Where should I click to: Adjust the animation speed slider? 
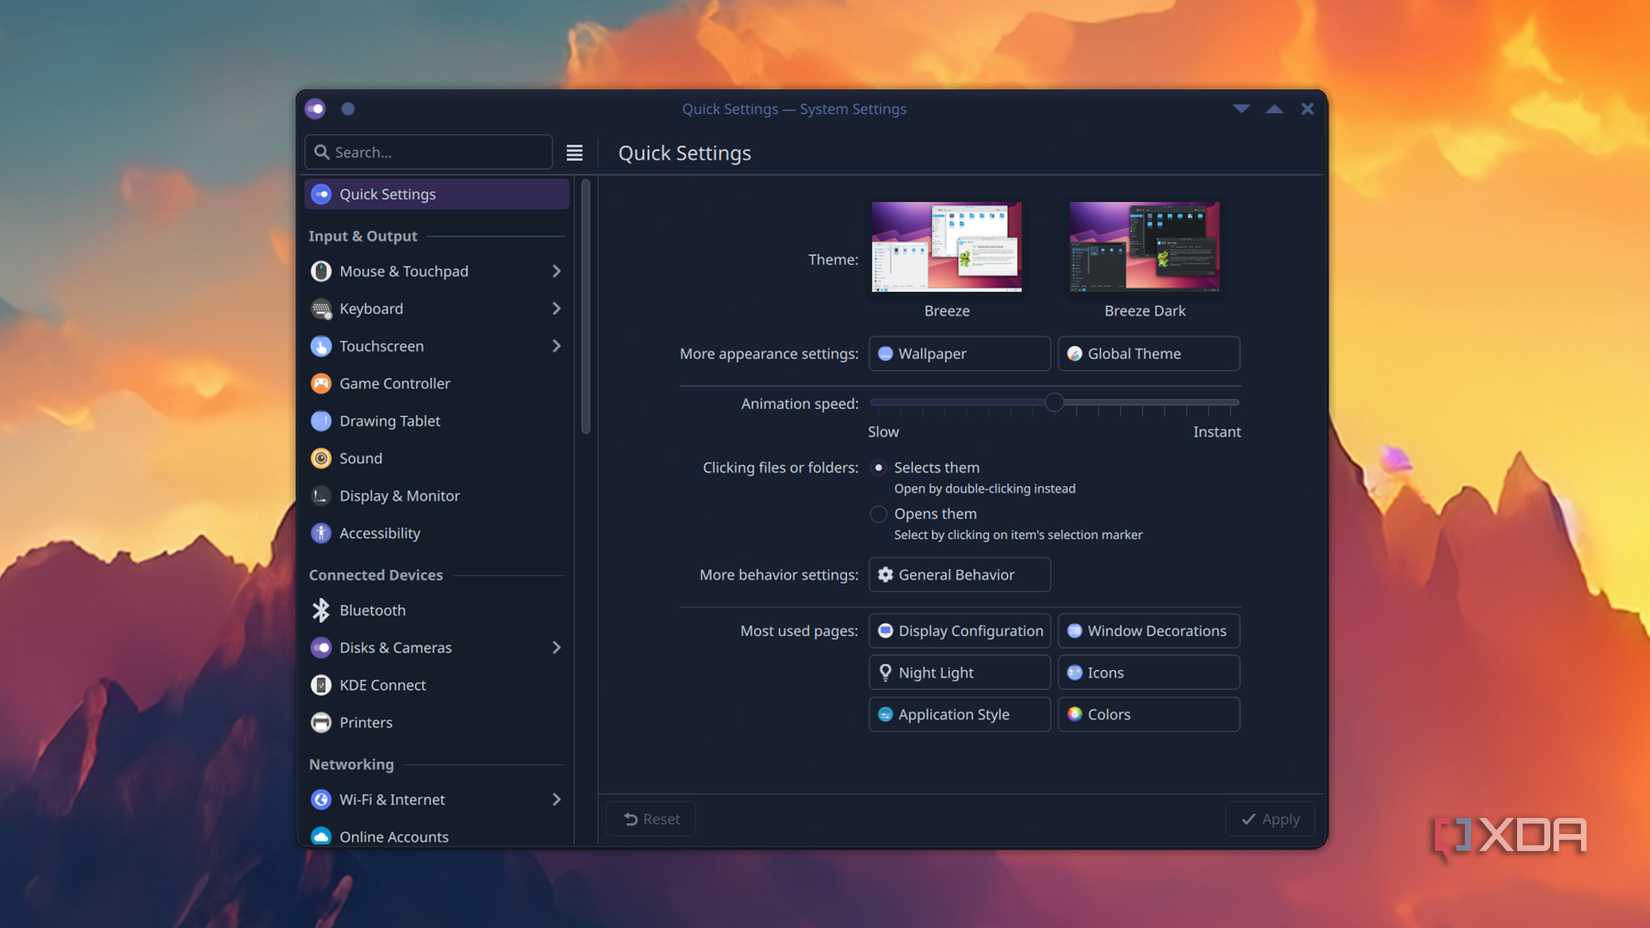1053,402
